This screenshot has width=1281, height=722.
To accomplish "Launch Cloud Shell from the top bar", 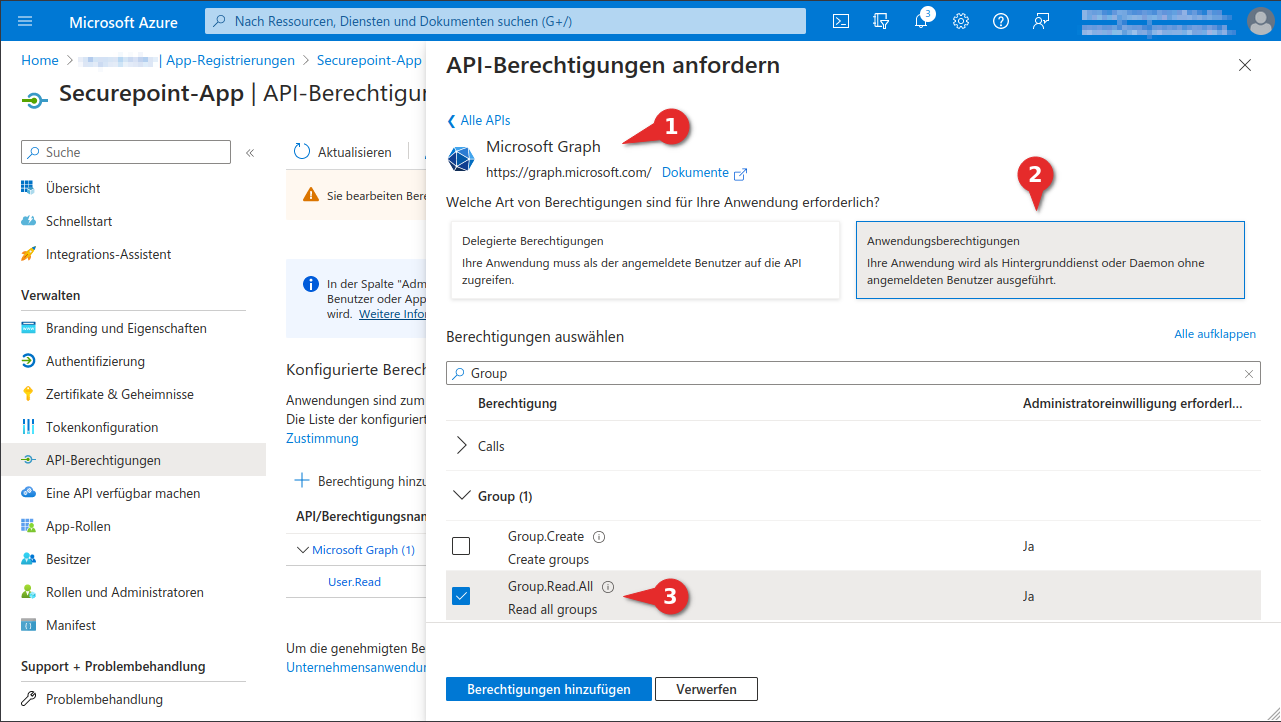I will point(842,21).
